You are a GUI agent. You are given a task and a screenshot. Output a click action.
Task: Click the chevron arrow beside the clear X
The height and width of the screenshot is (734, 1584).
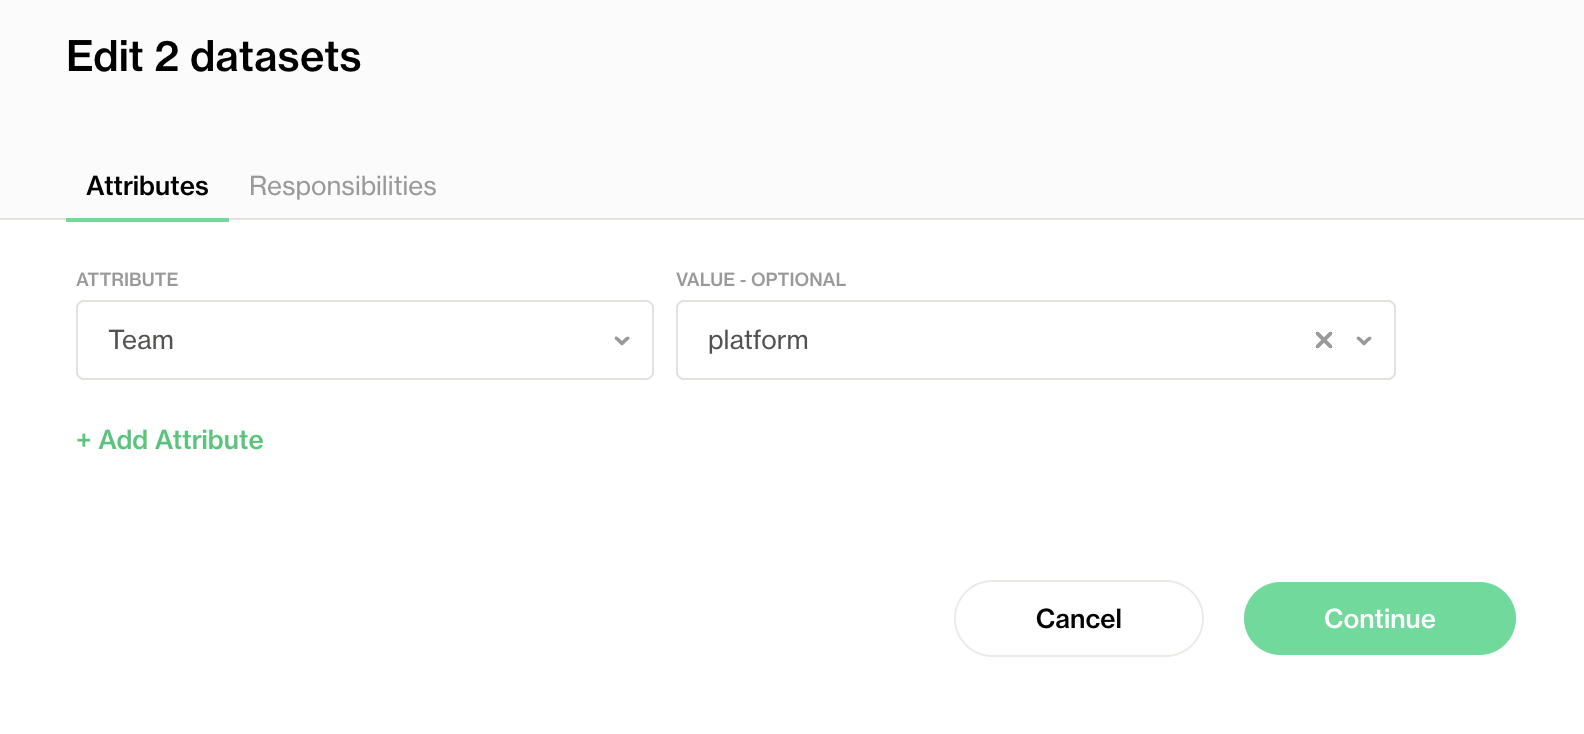[x=1364, y=341]
